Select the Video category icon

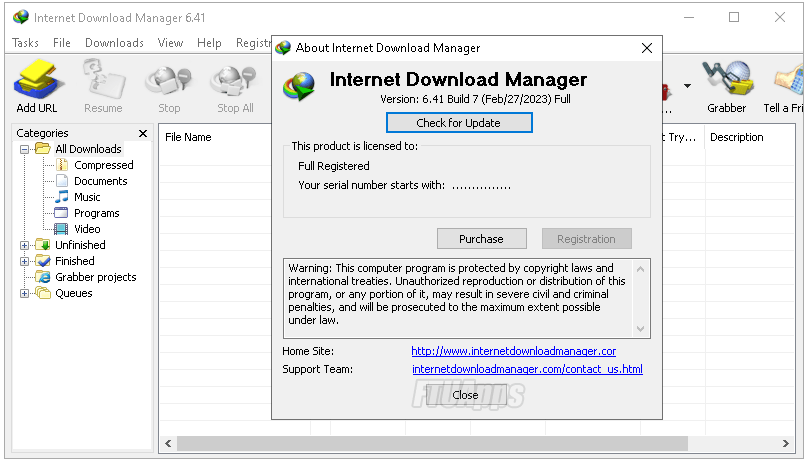click(x=61, y=228)
